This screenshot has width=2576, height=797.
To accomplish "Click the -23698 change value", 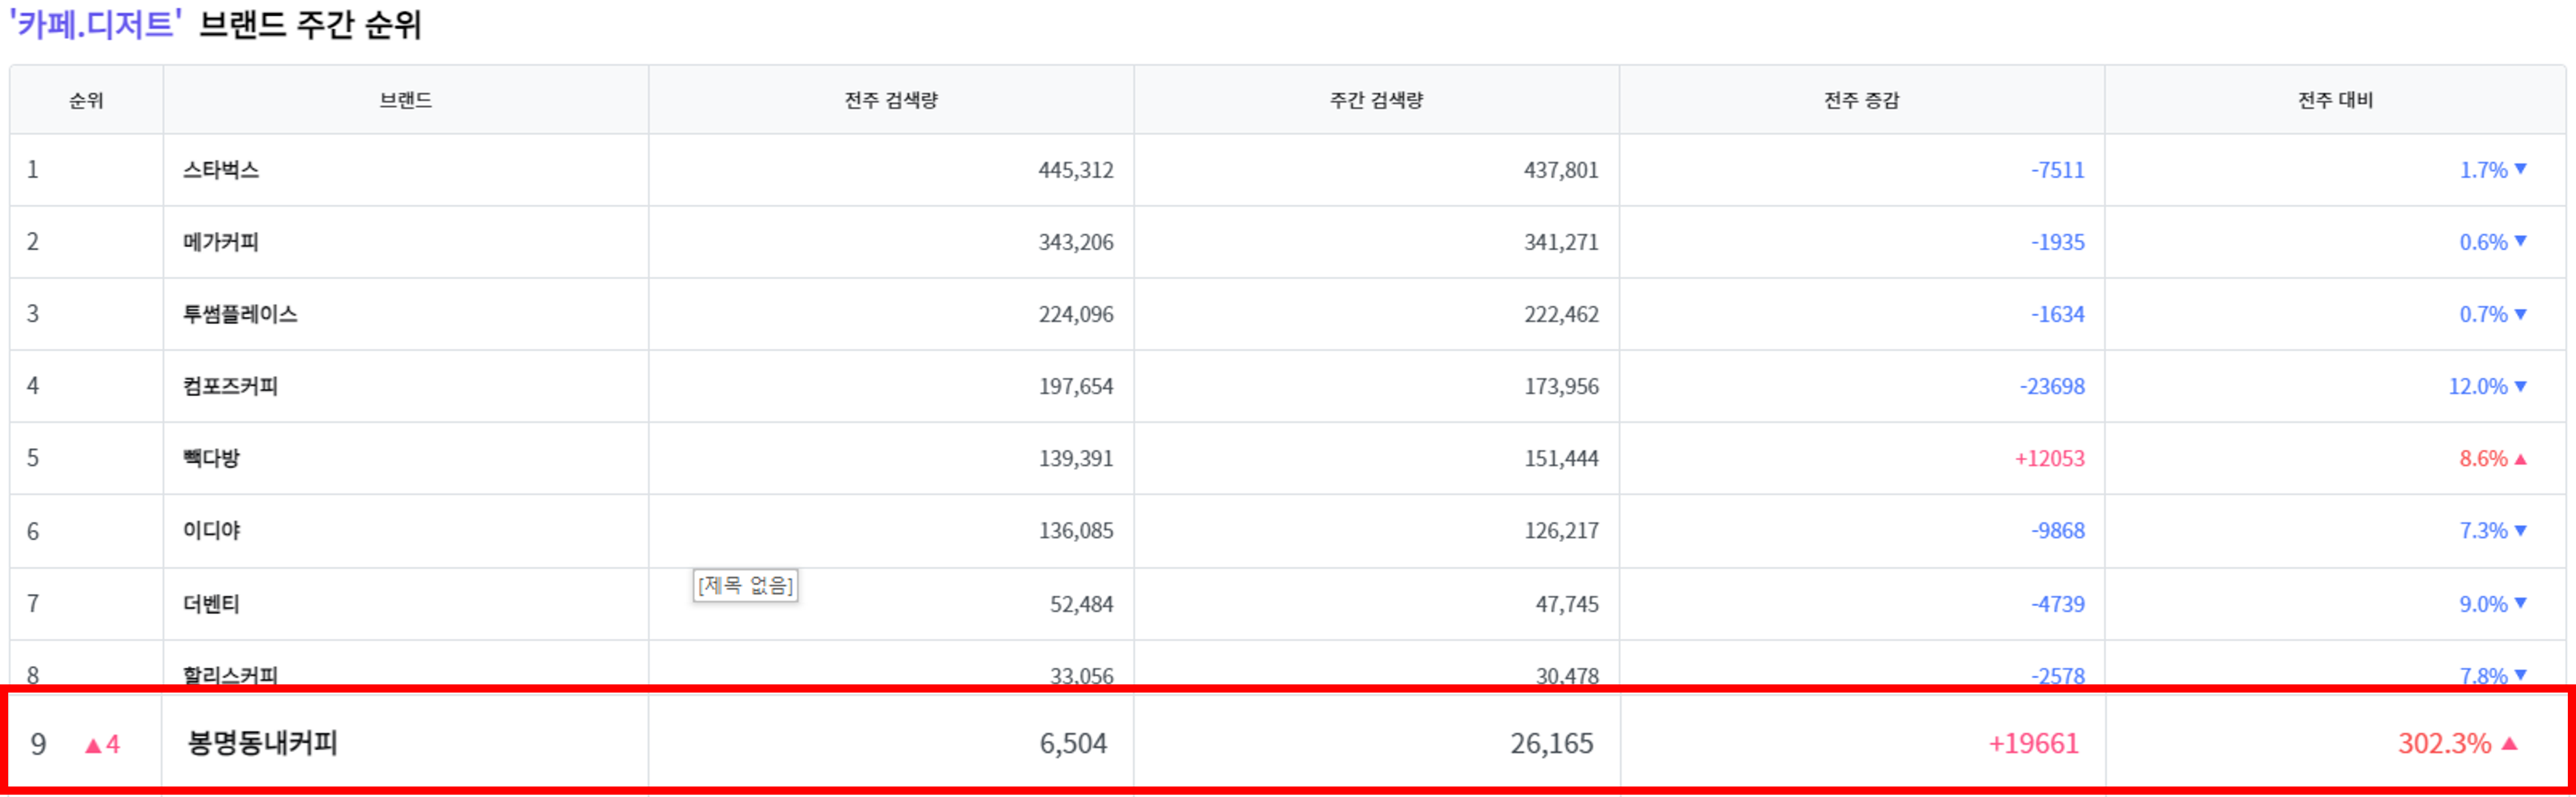I will (x=2052, y=386).
